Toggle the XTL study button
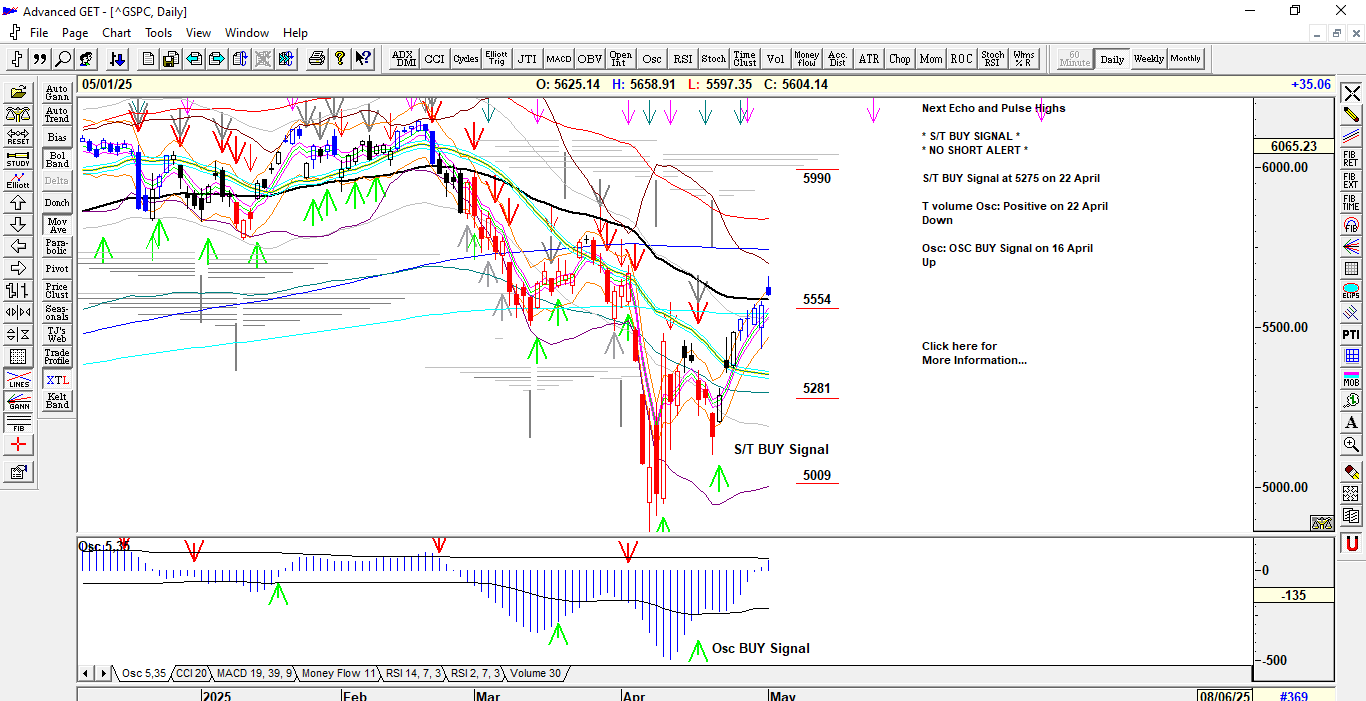The width and height of the screenshot is (1366, 701). tap(57, 380)
